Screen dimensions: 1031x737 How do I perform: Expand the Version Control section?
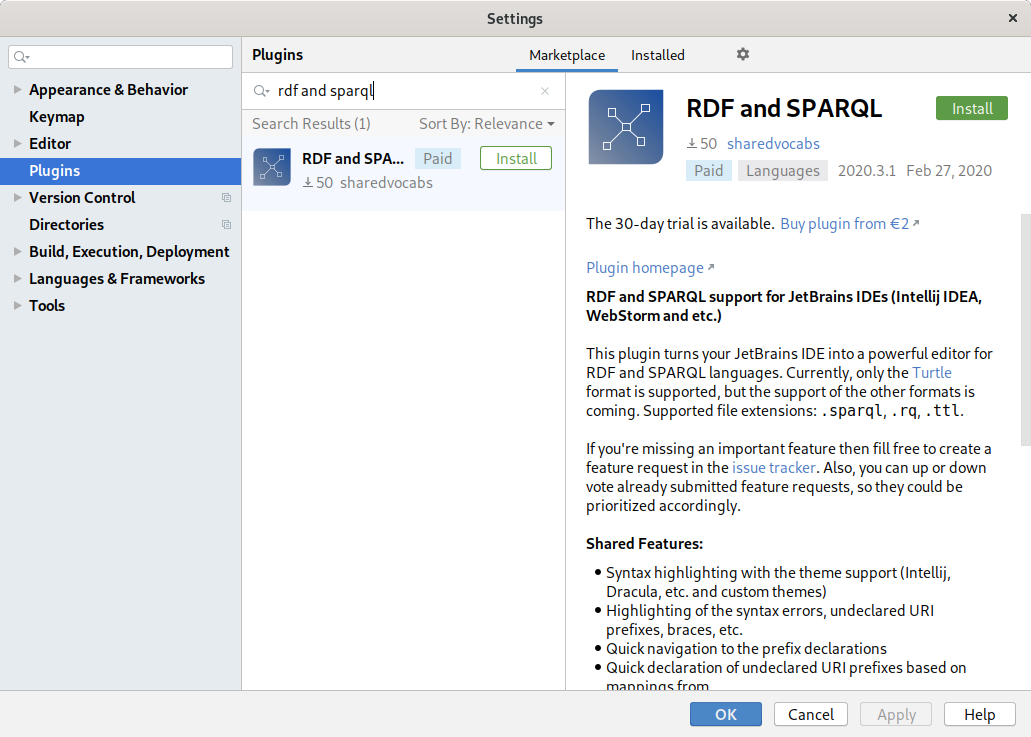[x=17, y=197]
